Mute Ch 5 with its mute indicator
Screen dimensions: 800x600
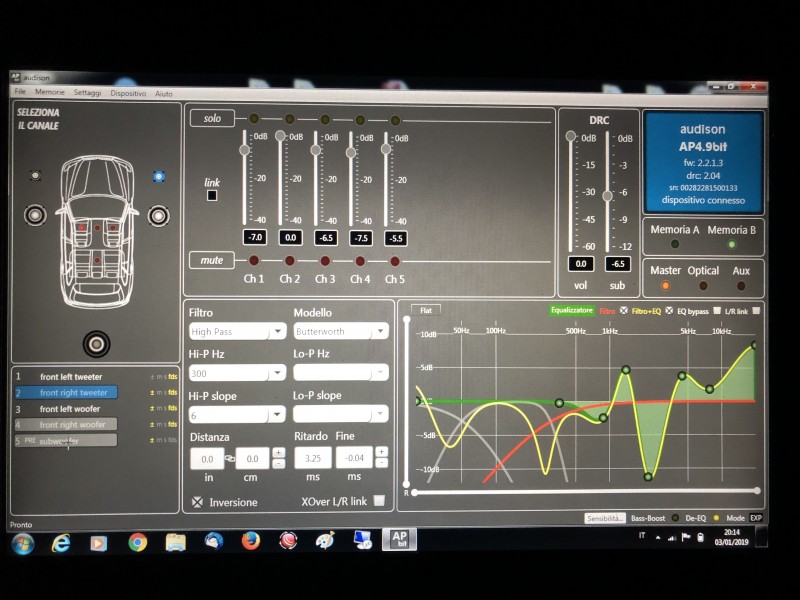[x=394, y=262]
